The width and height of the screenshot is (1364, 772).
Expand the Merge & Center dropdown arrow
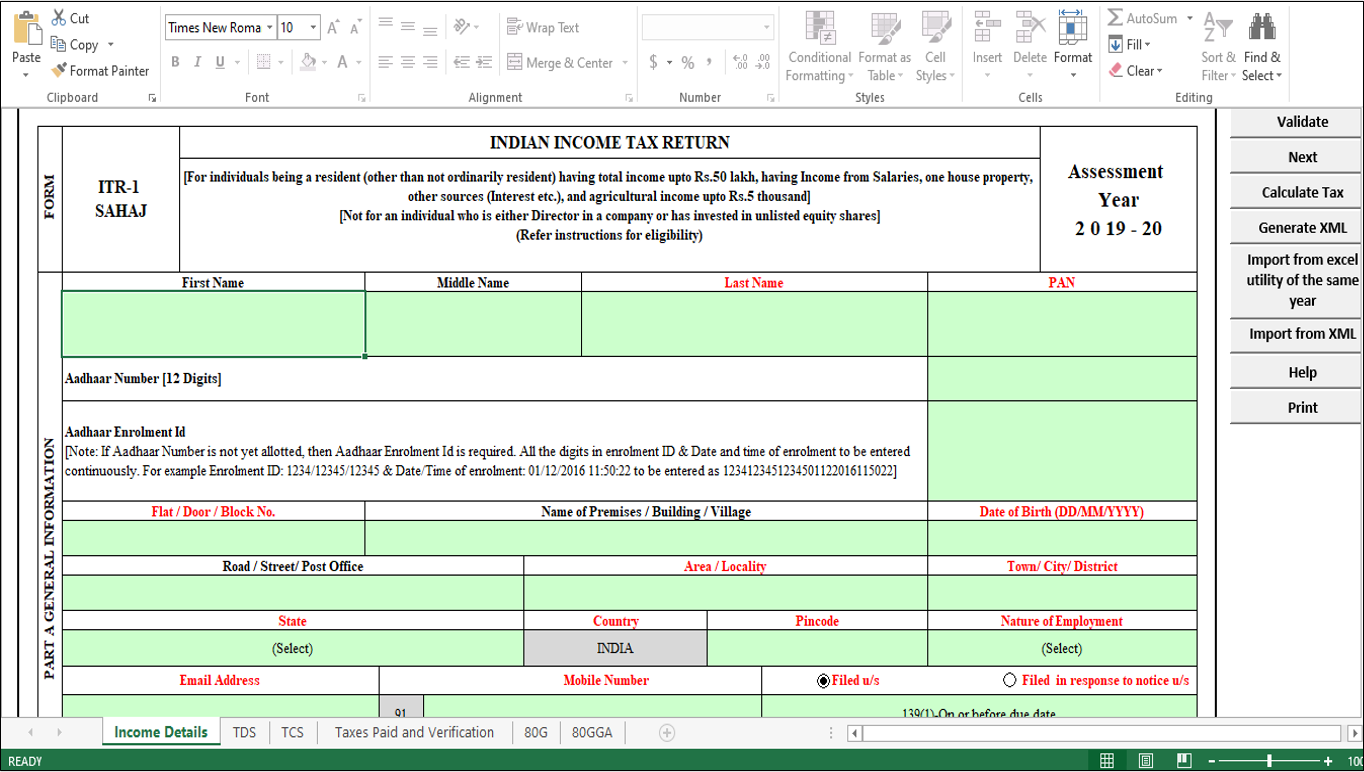click(x=625, y=62)
